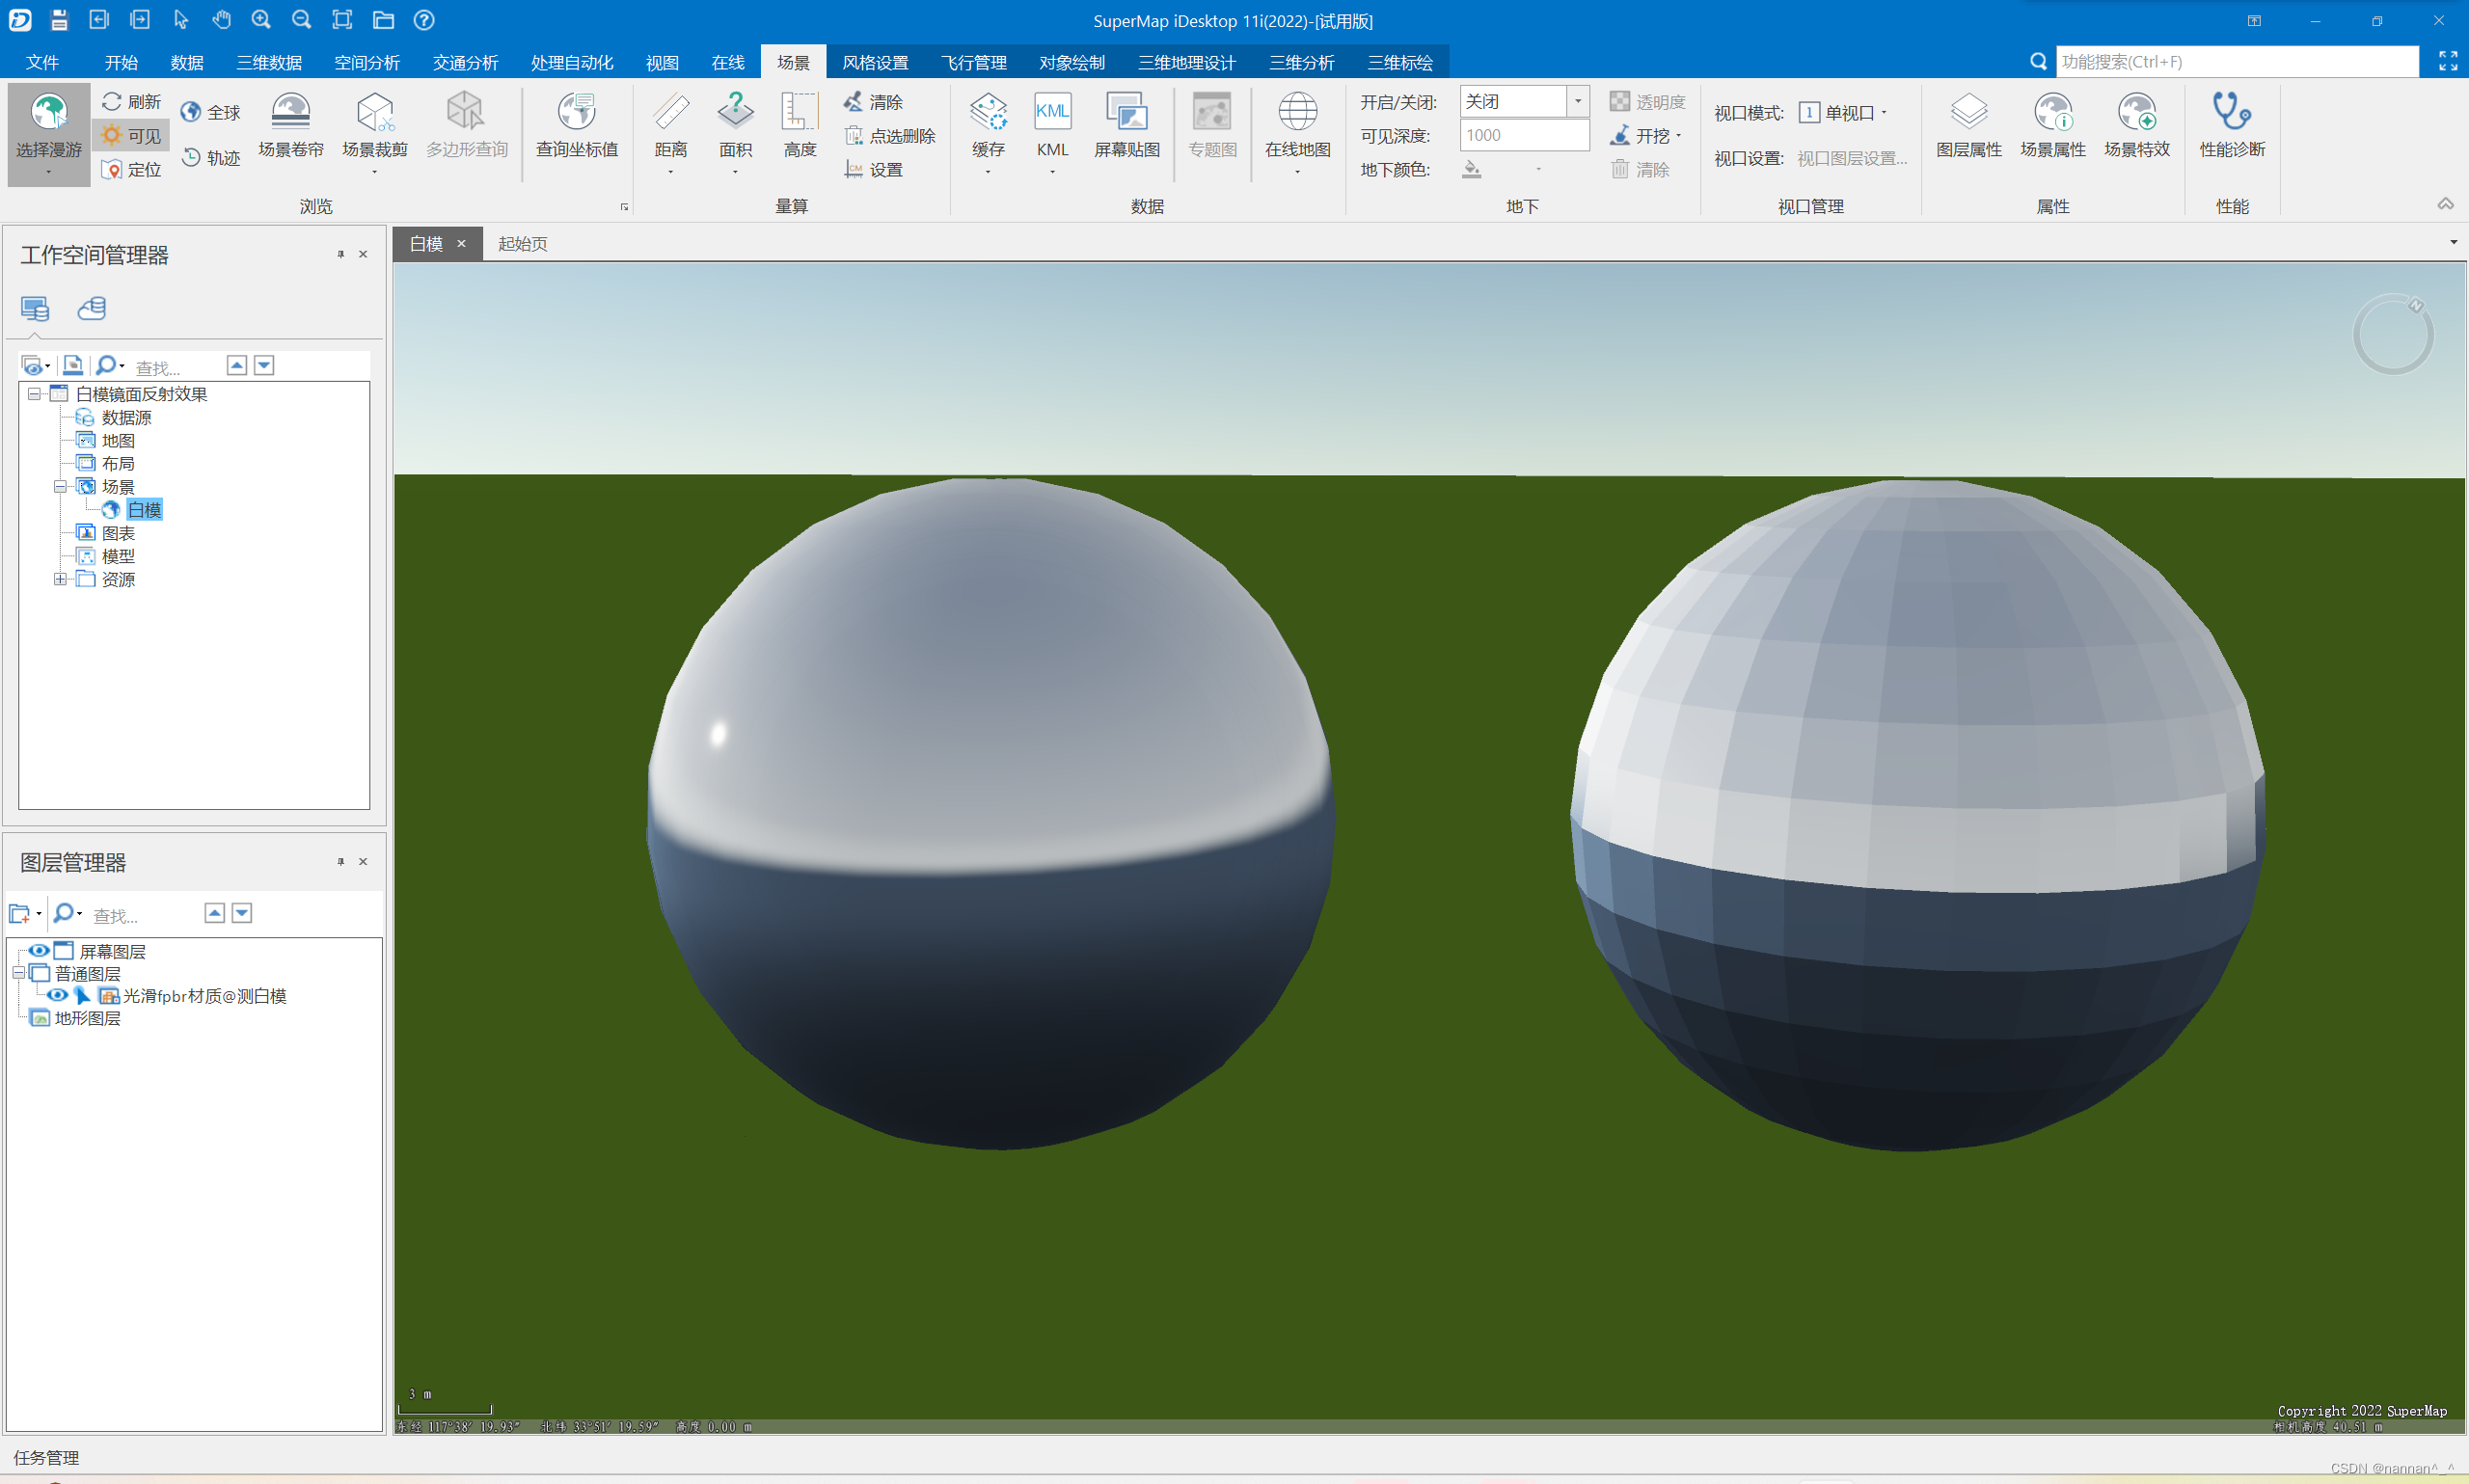This screenshot has width=2469, height=1484.
Task: Click the 全球 full globe button
Action: click(211, 112)
